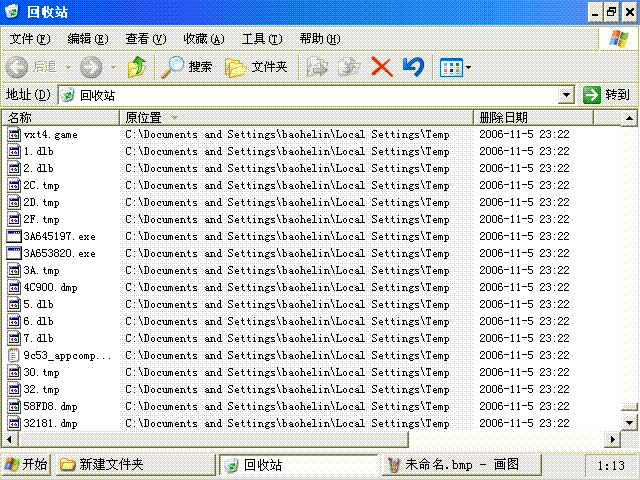Open the Forward history dropdown arrow

(113, 67)
